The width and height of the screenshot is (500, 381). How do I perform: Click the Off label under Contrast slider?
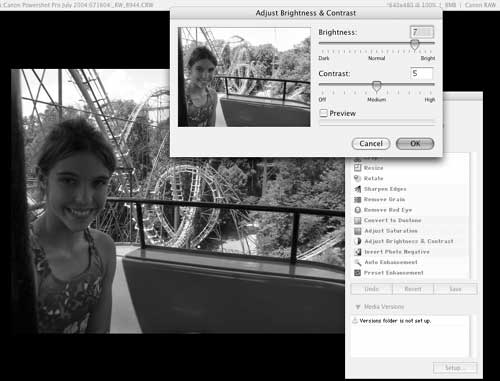[322, 100]
